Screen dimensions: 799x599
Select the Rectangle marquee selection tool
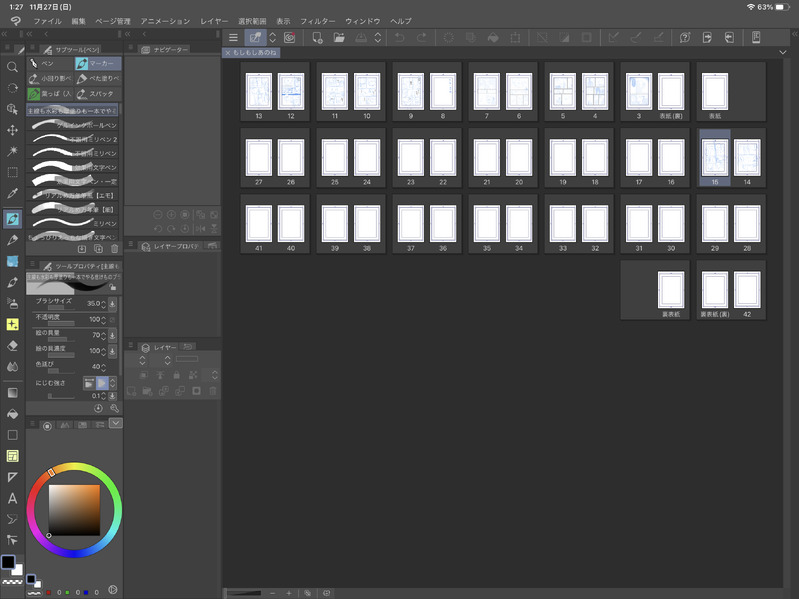(x=12, y=172)
